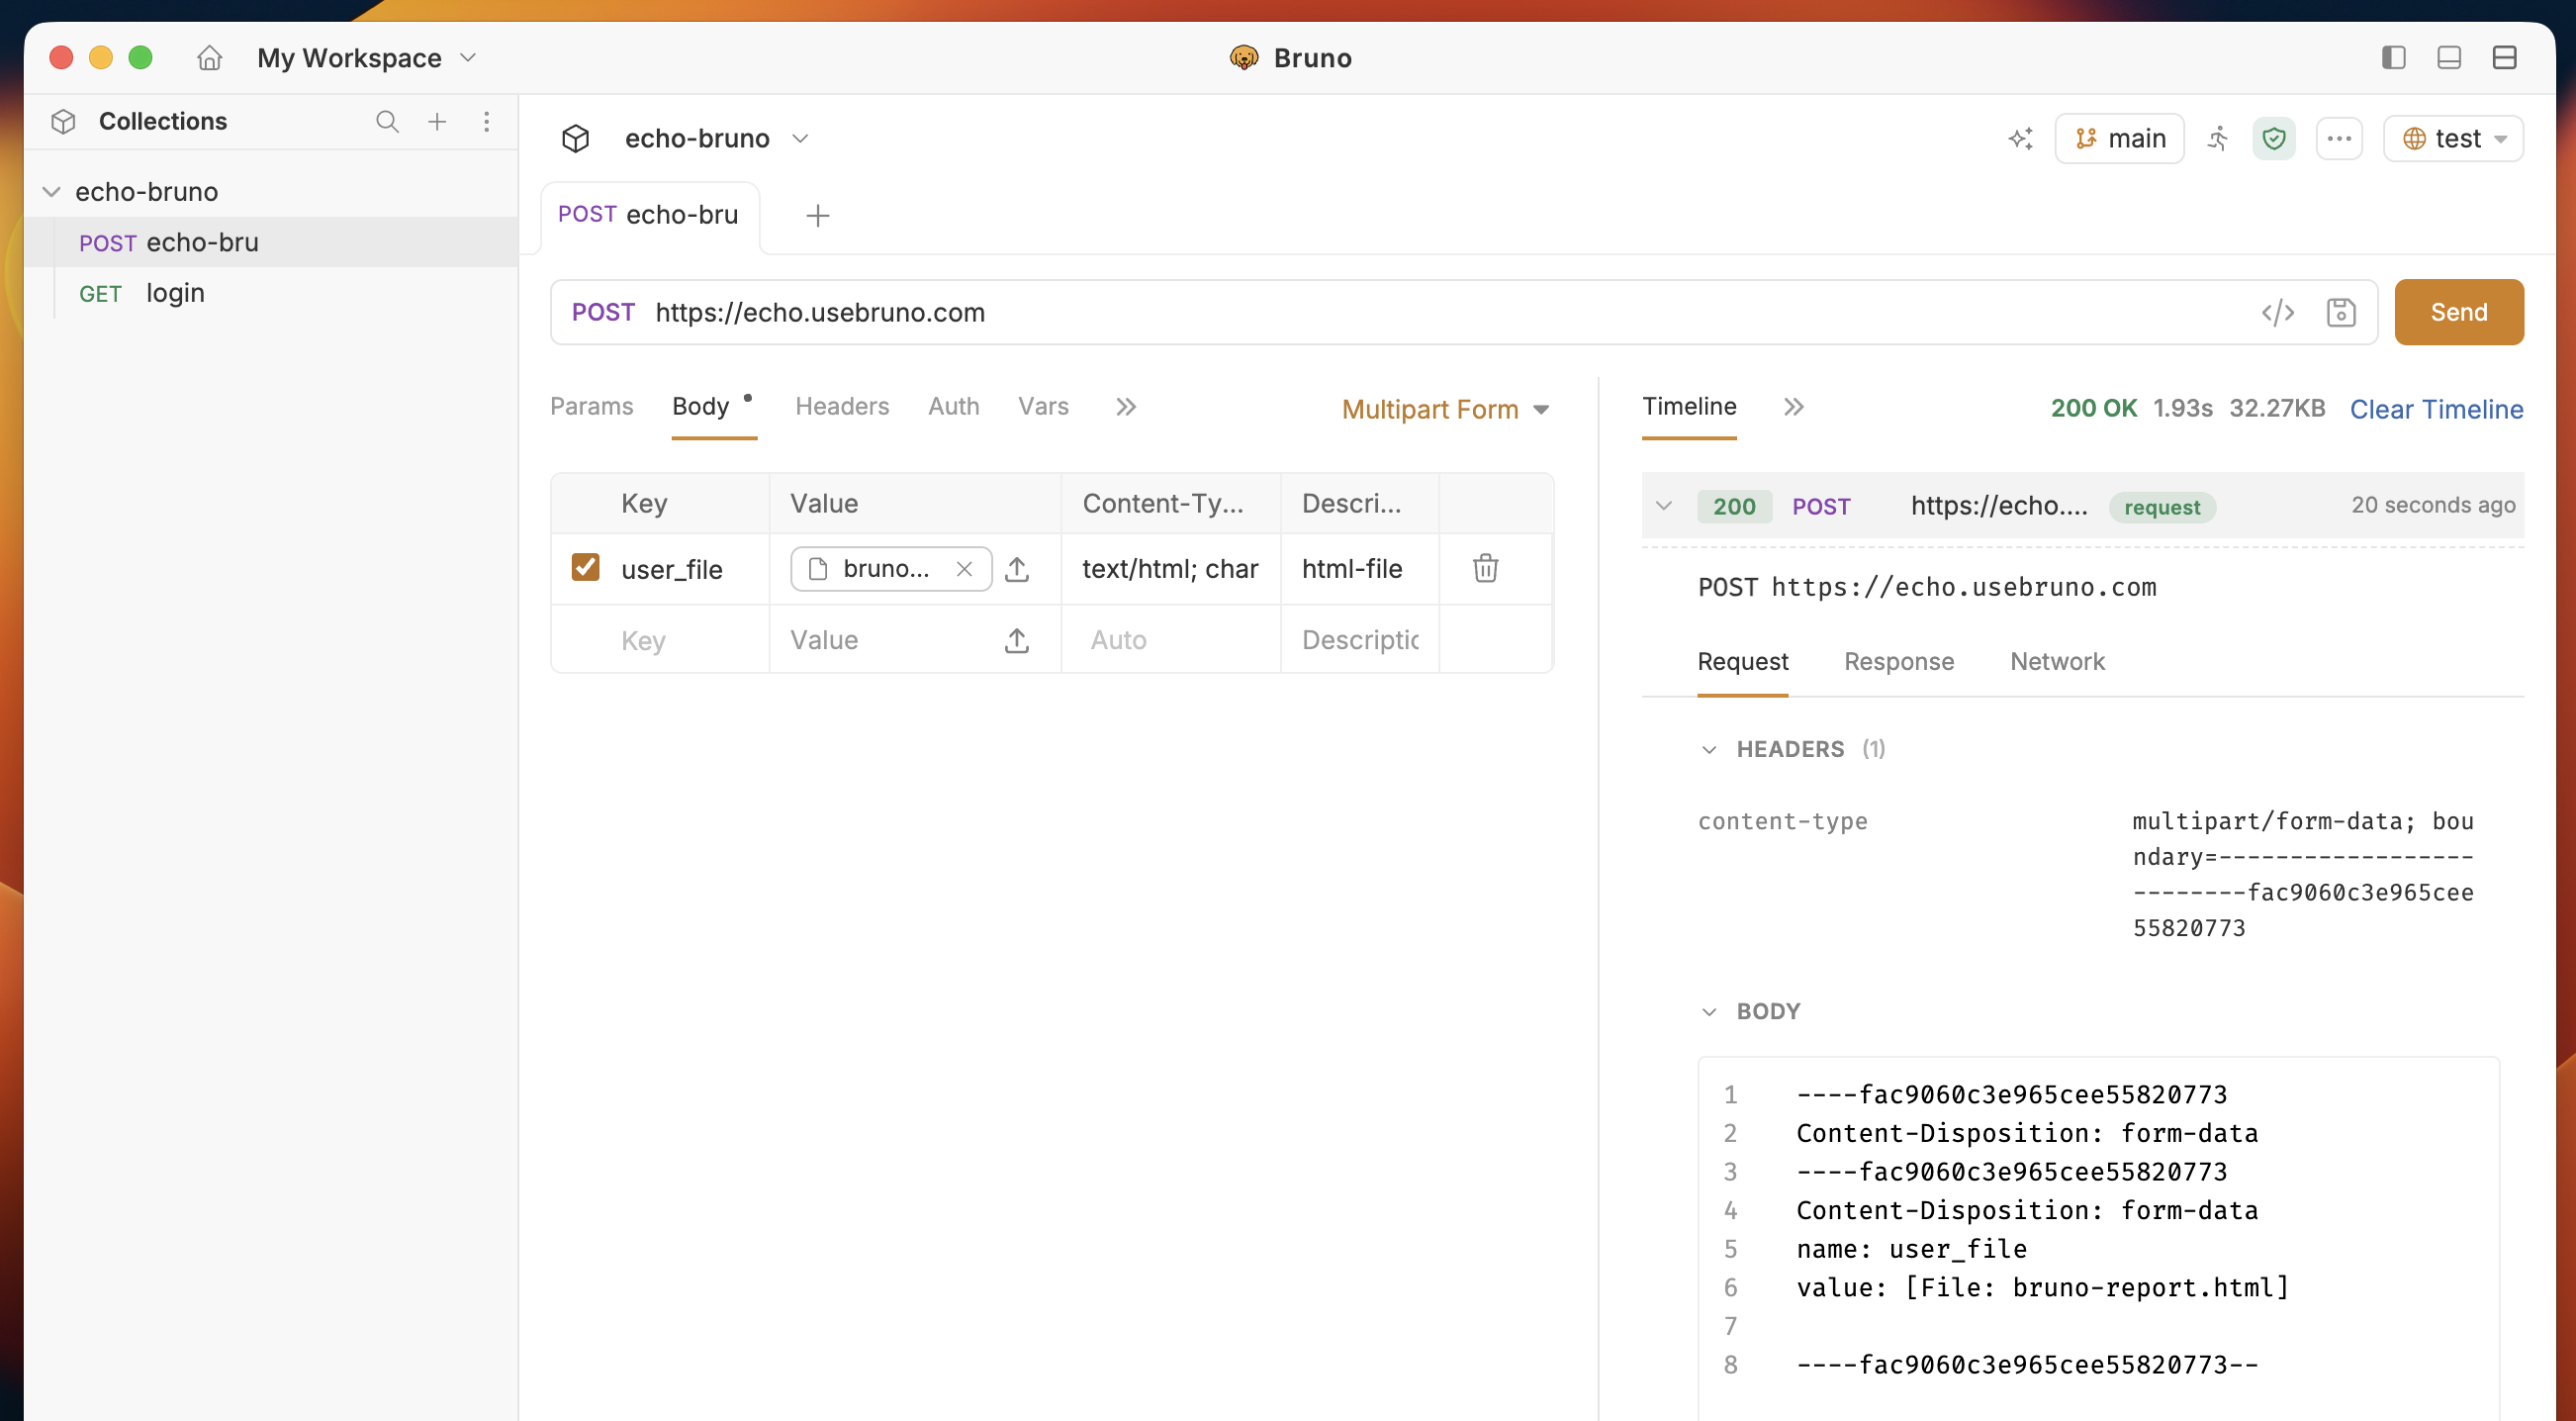Open the green shield security settings

click(2273, 139)
